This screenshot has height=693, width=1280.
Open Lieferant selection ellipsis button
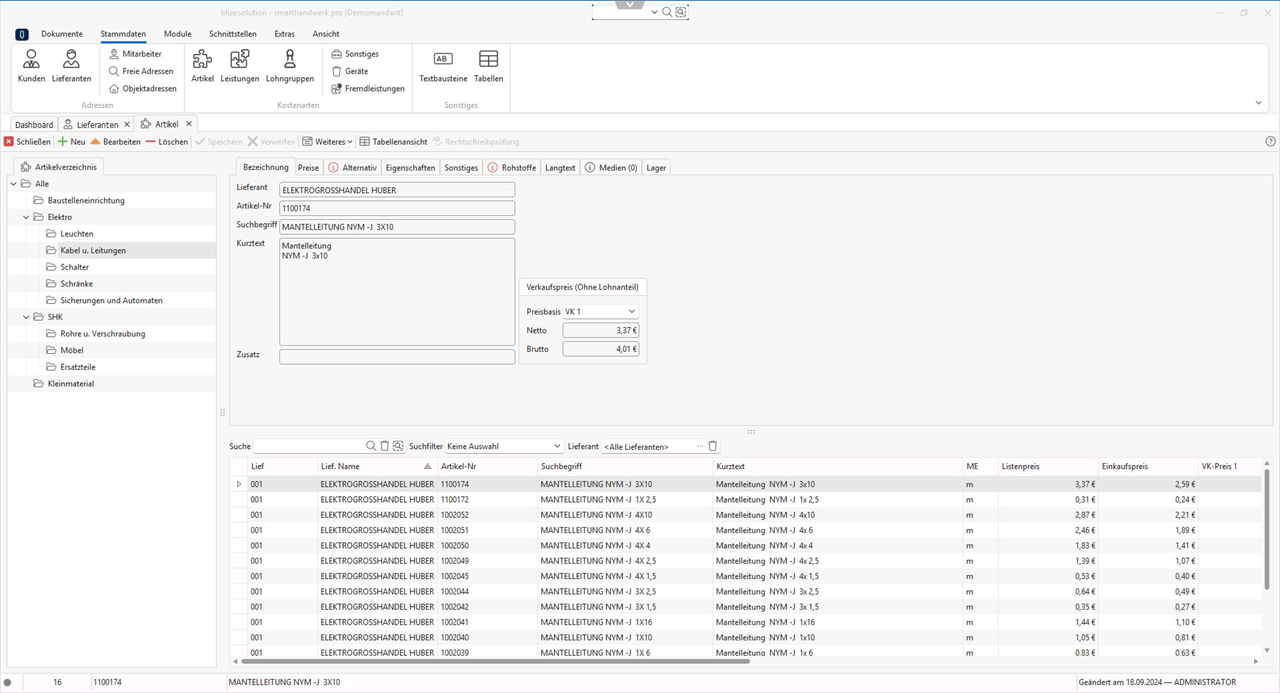coord(700,446)
